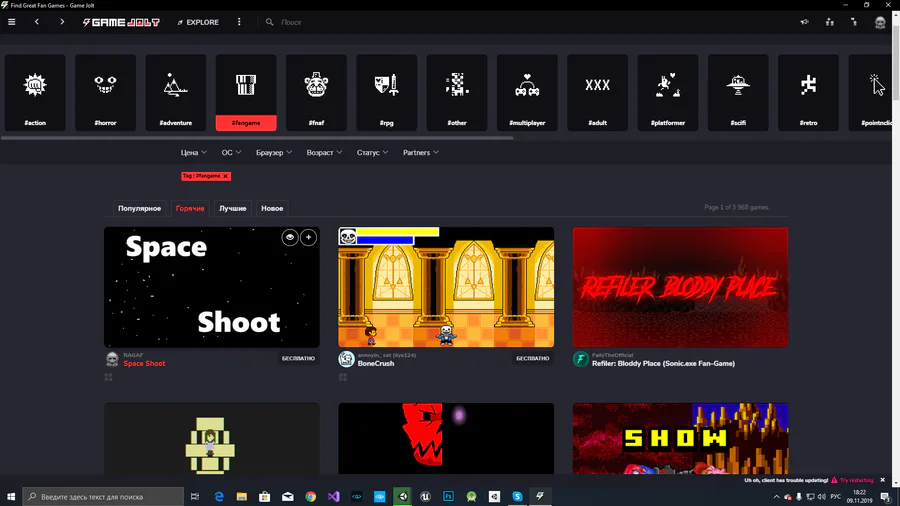Expand the Возраст filter dropdown

click(x=324, y=152)
